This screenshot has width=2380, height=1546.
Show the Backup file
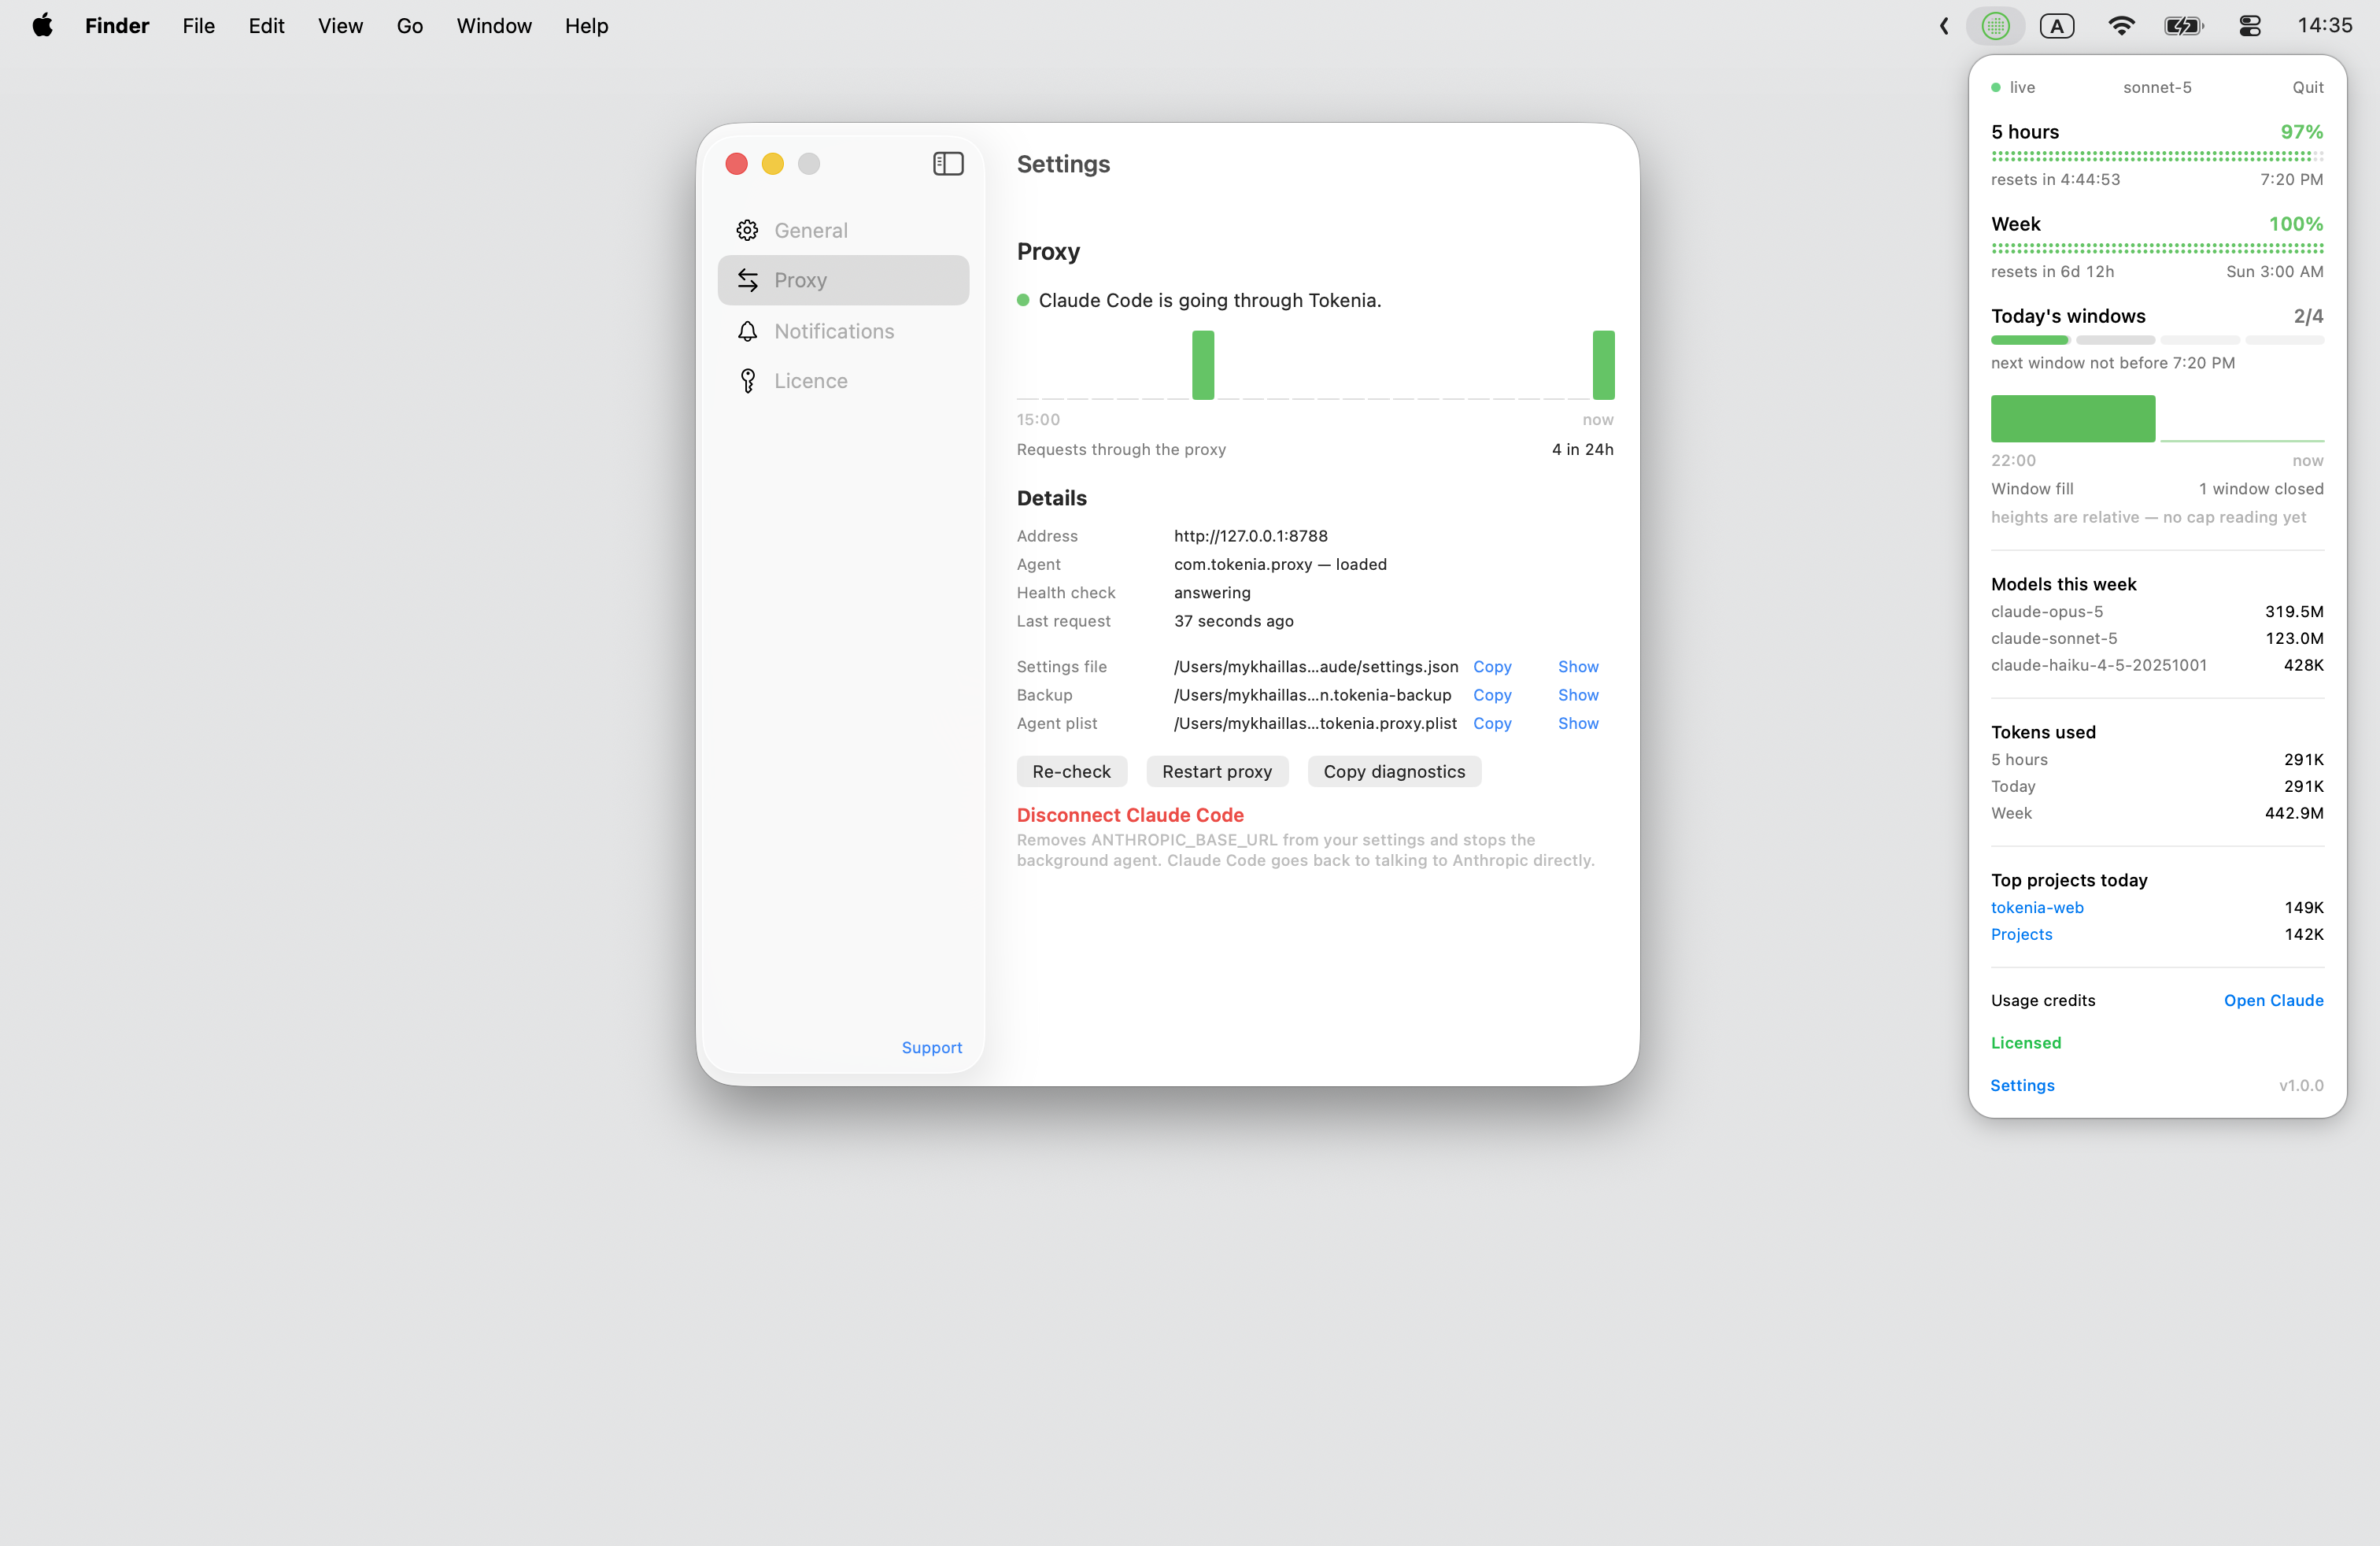pyautogui.click(x=1578, y=695)
